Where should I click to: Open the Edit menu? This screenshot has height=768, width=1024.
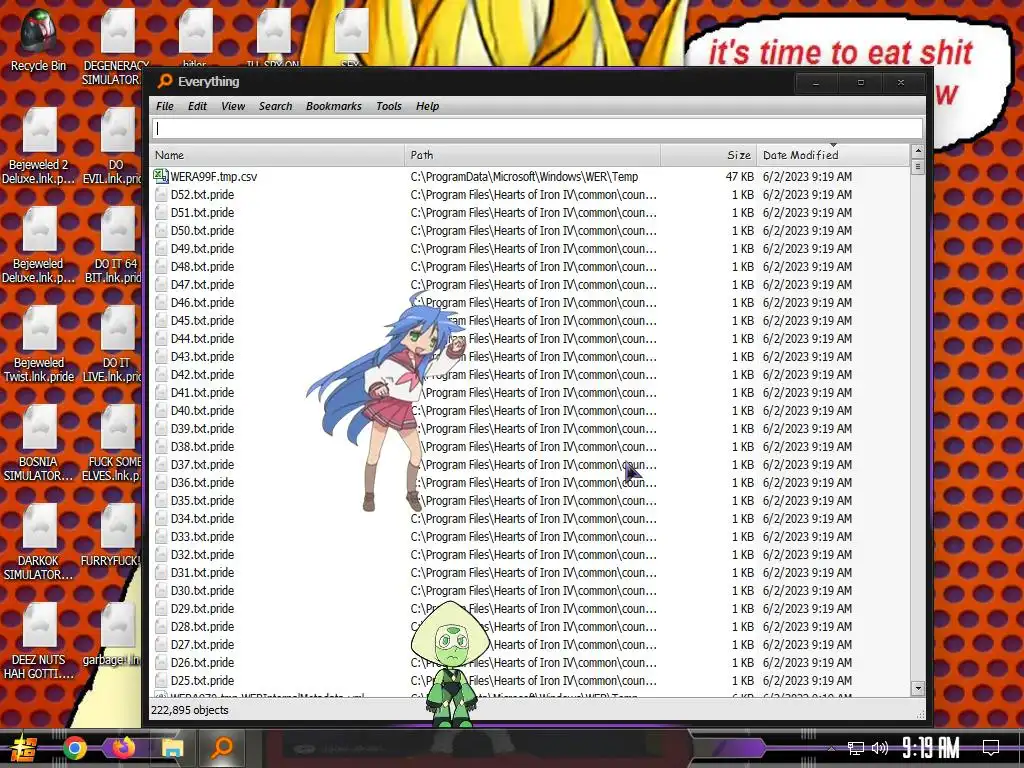[x=197, y=106]
